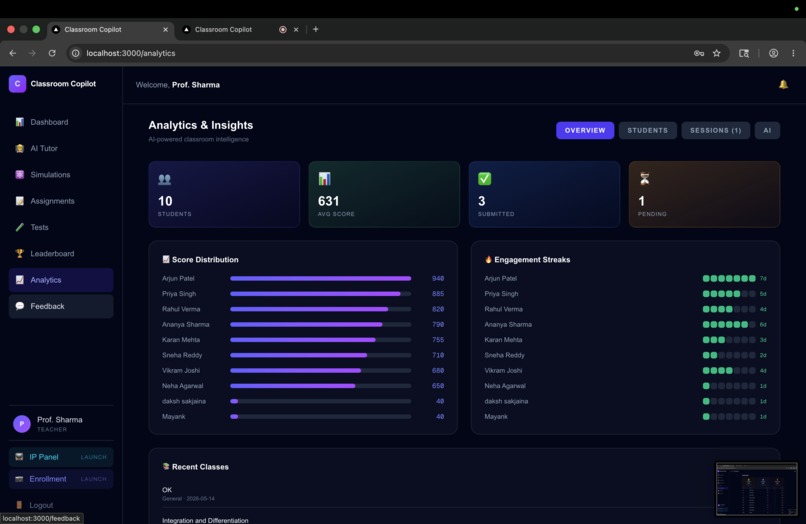Click the score value "755"
Viewport: 806px width, 524px height.
click(x=438, y=340)
